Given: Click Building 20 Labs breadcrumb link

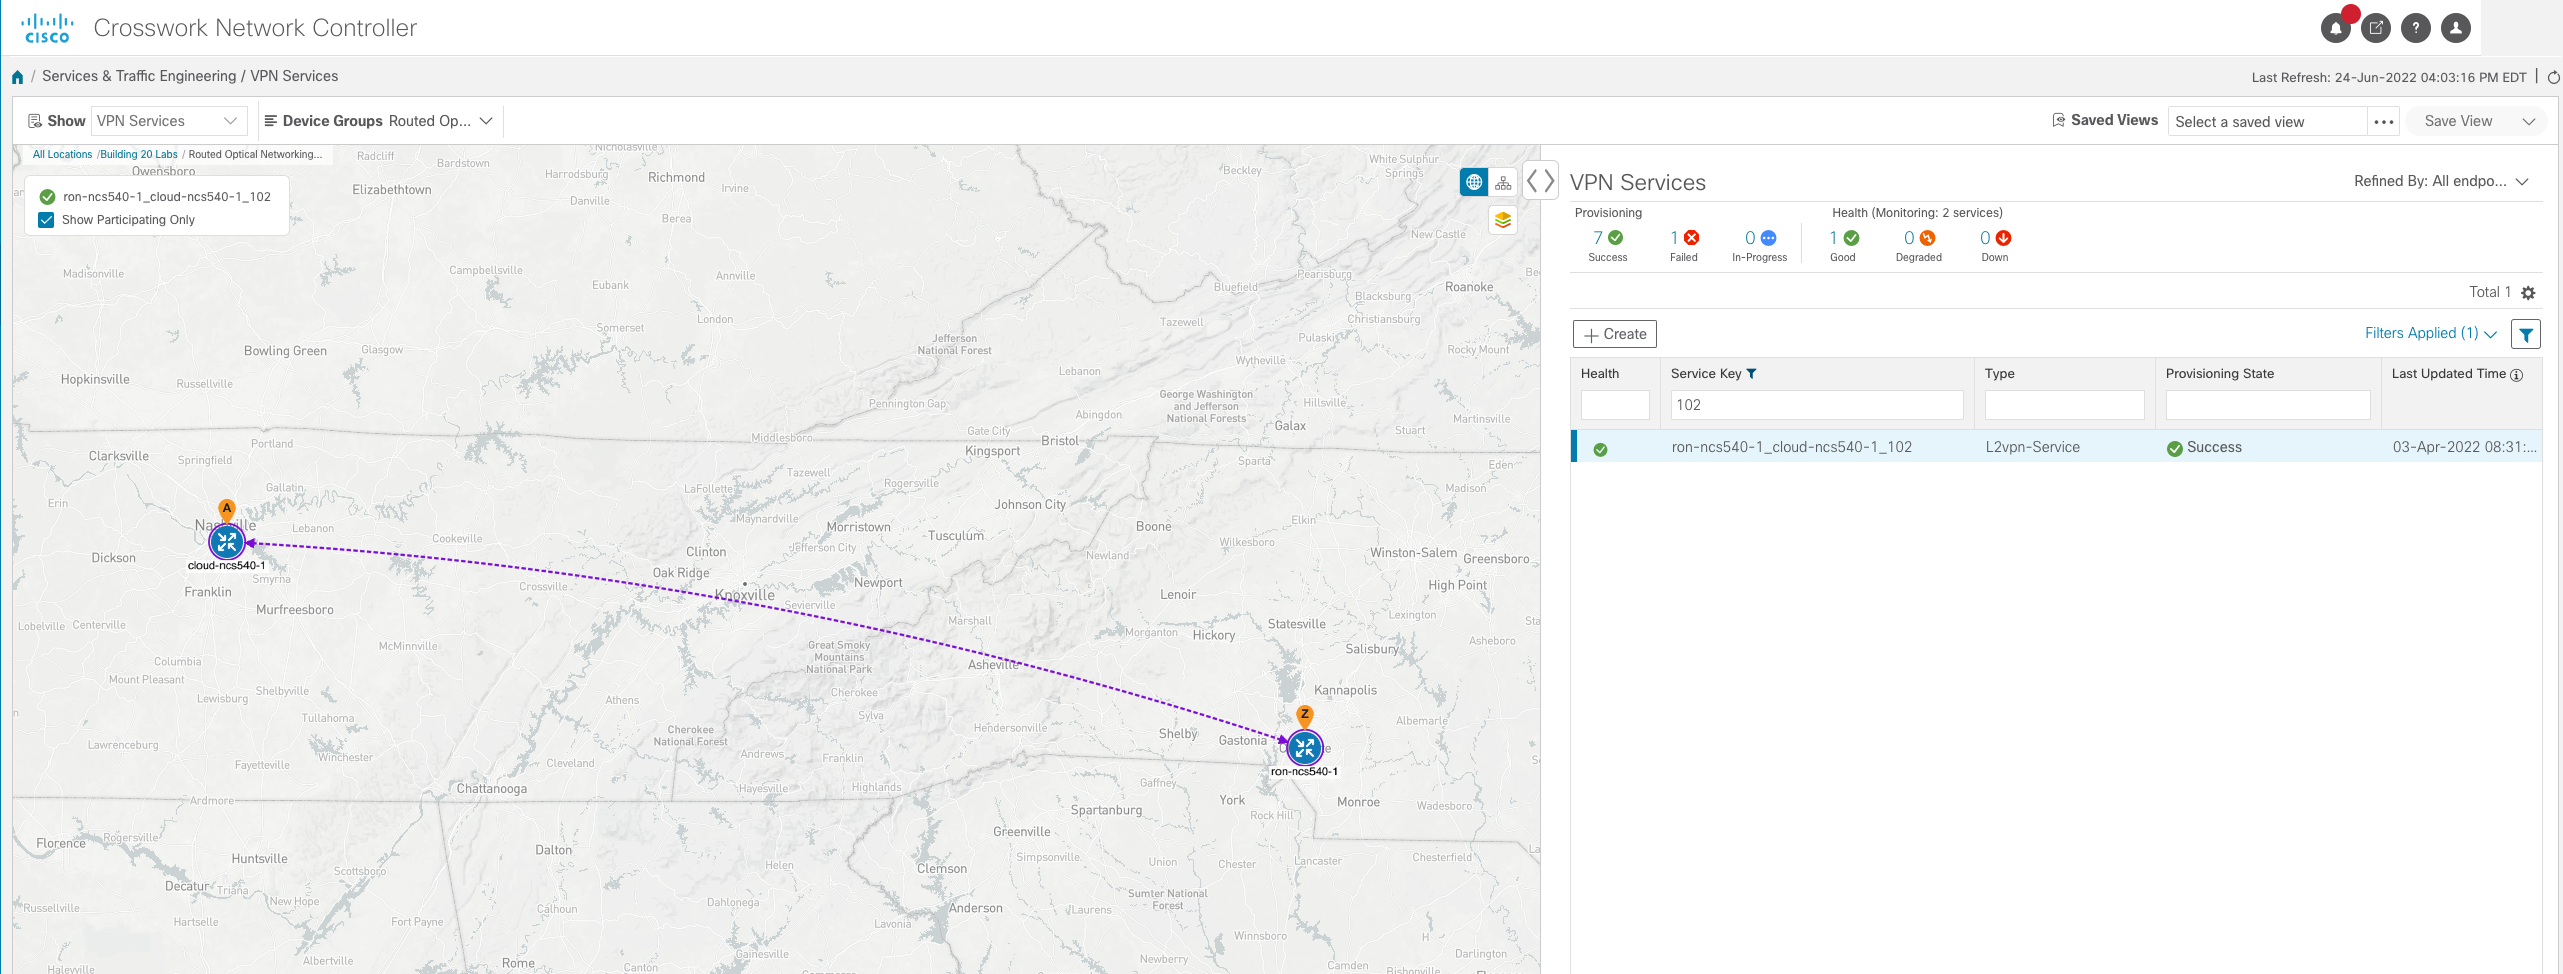Looking at the screenshot, I should 139,155.
